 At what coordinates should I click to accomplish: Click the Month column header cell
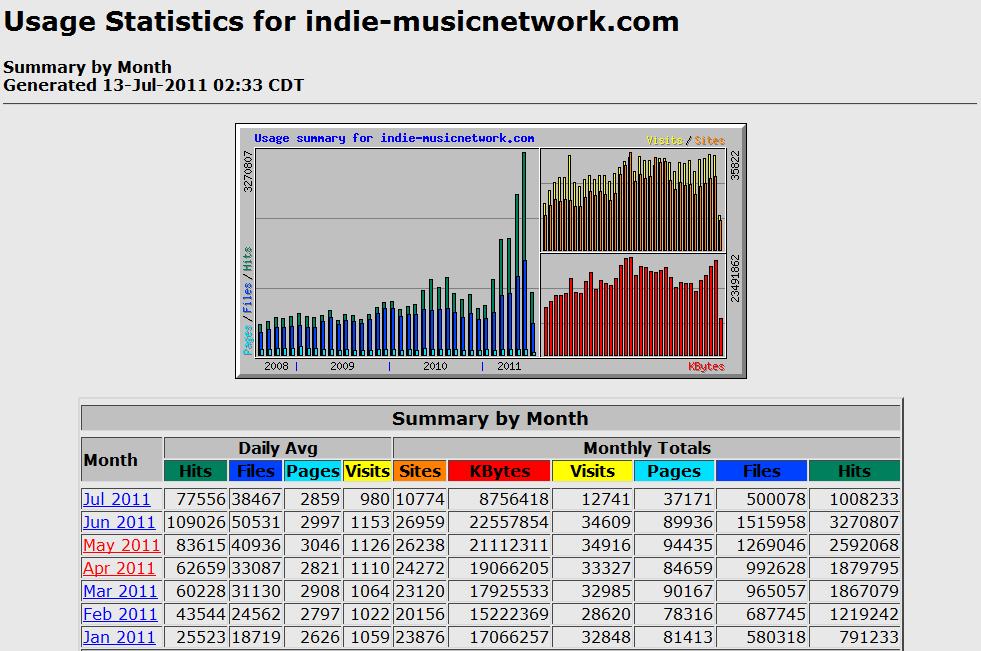(x=122, y=460)
